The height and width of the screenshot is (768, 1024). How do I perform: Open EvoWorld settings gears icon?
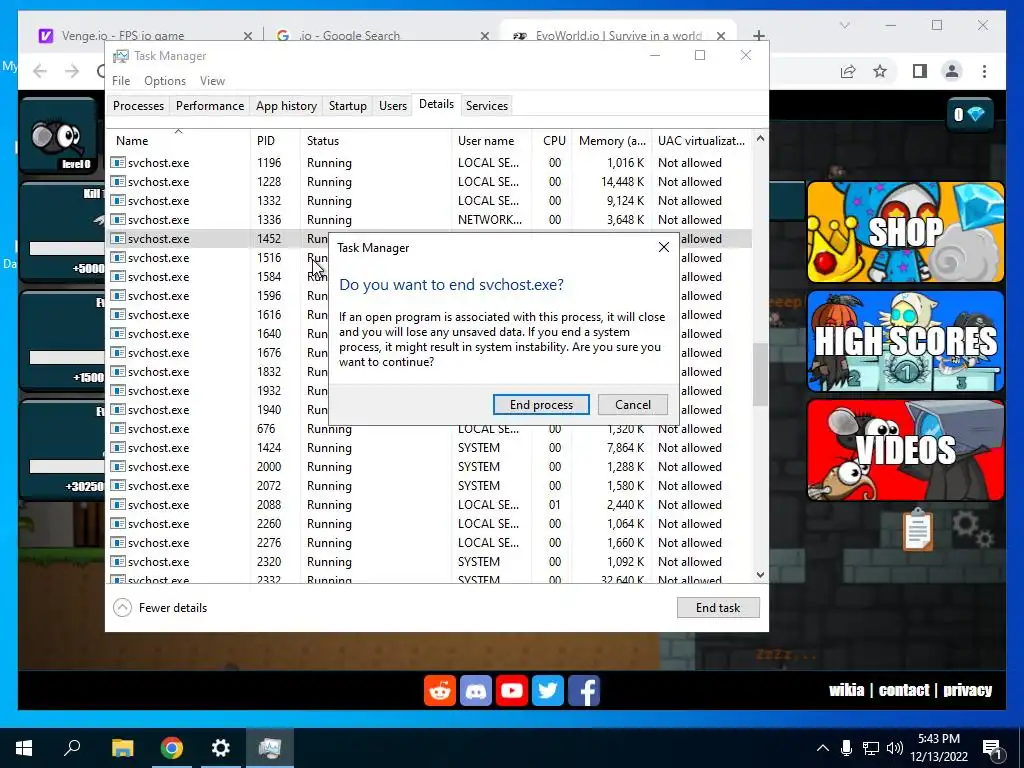pos(972,529)
